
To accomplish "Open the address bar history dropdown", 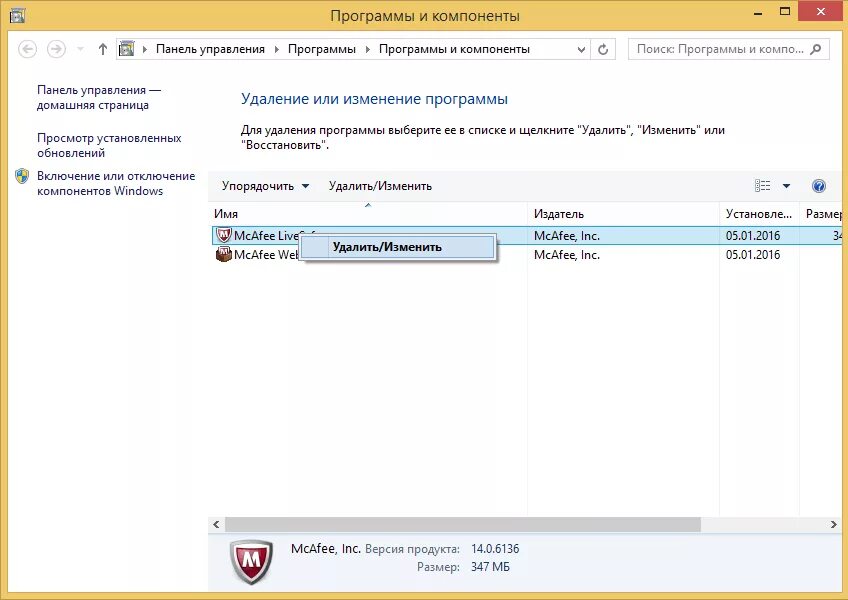I will [581, 50].
